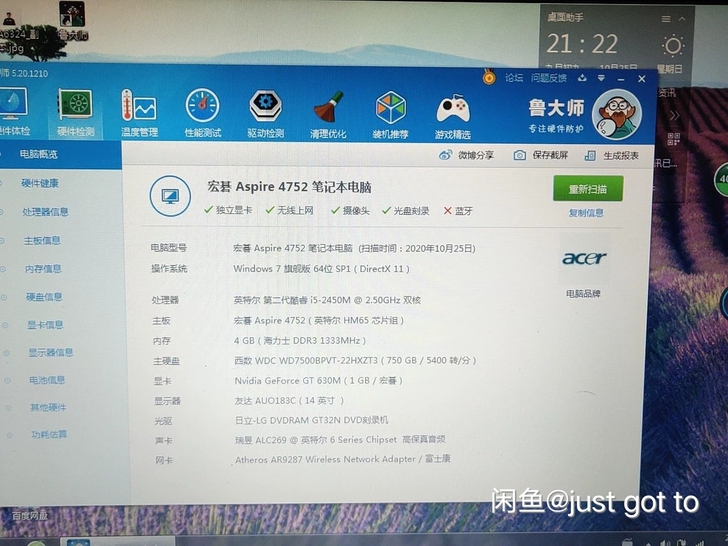This screenshot has height=546, width=728.
Task: Click the 蓝牙 not-supported indicator
Action: pos(458,211)
